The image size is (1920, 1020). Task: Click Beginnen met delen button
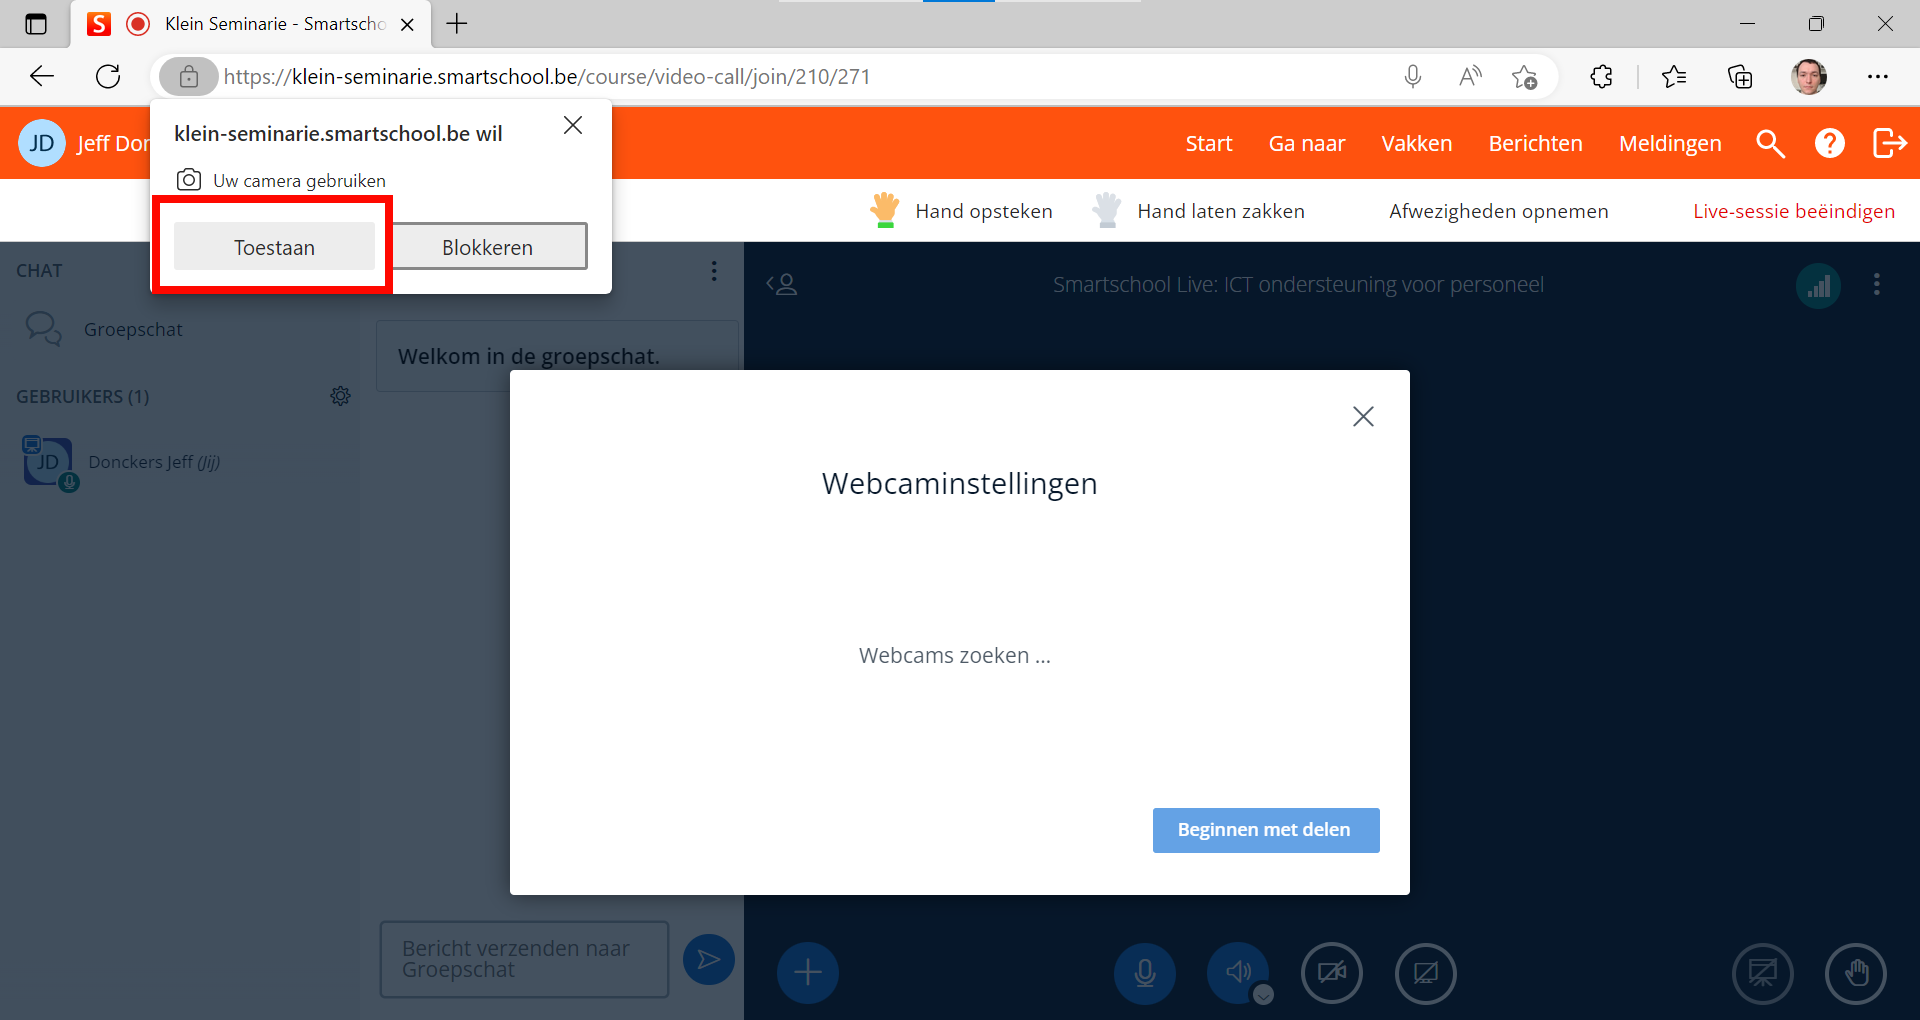(1265, 830)
